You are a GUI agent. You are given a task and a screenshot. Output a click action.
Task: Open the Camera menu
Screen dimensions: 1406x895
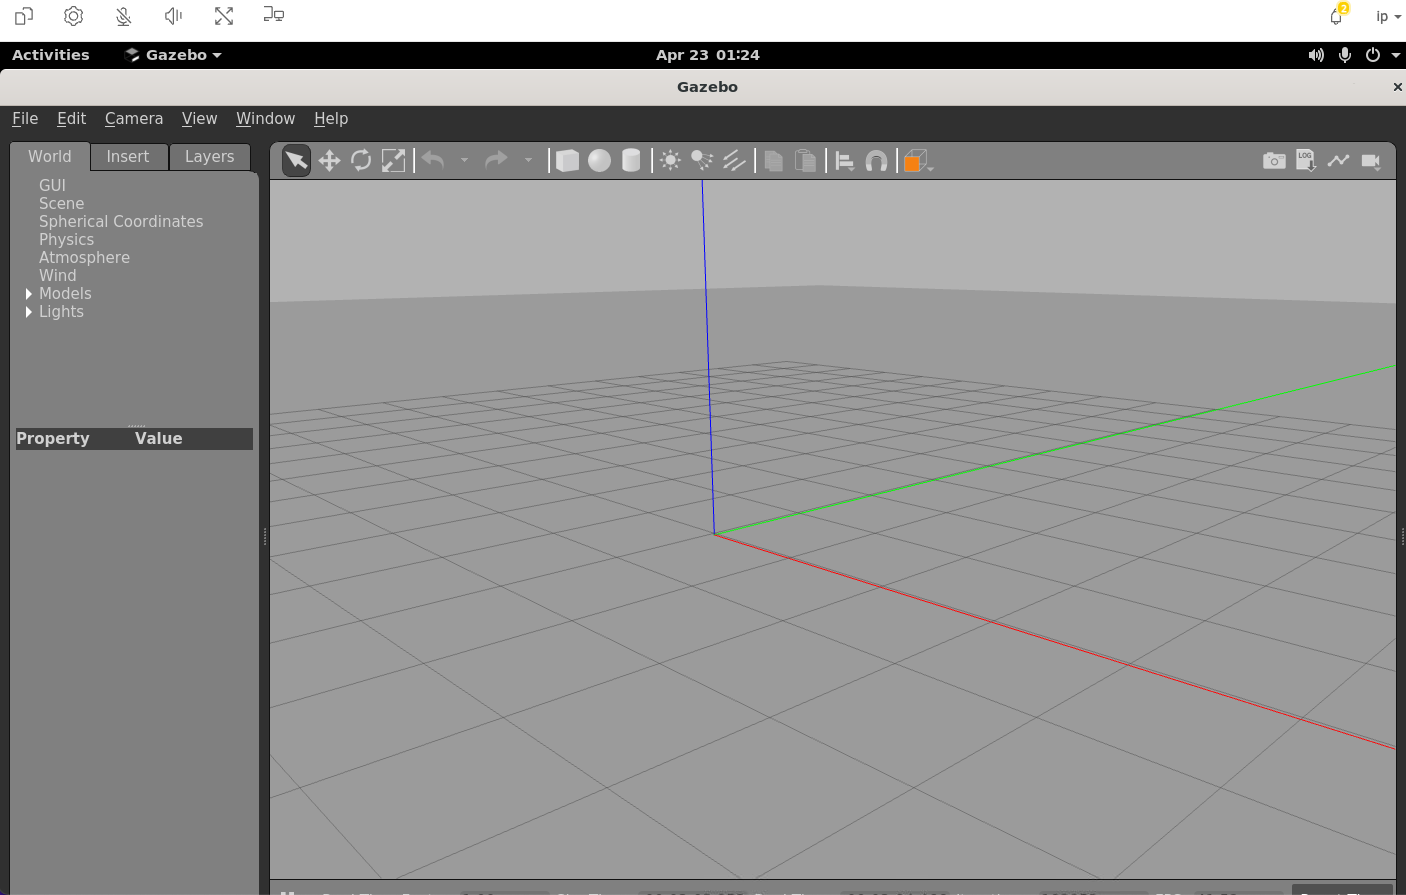click(134, 119)
